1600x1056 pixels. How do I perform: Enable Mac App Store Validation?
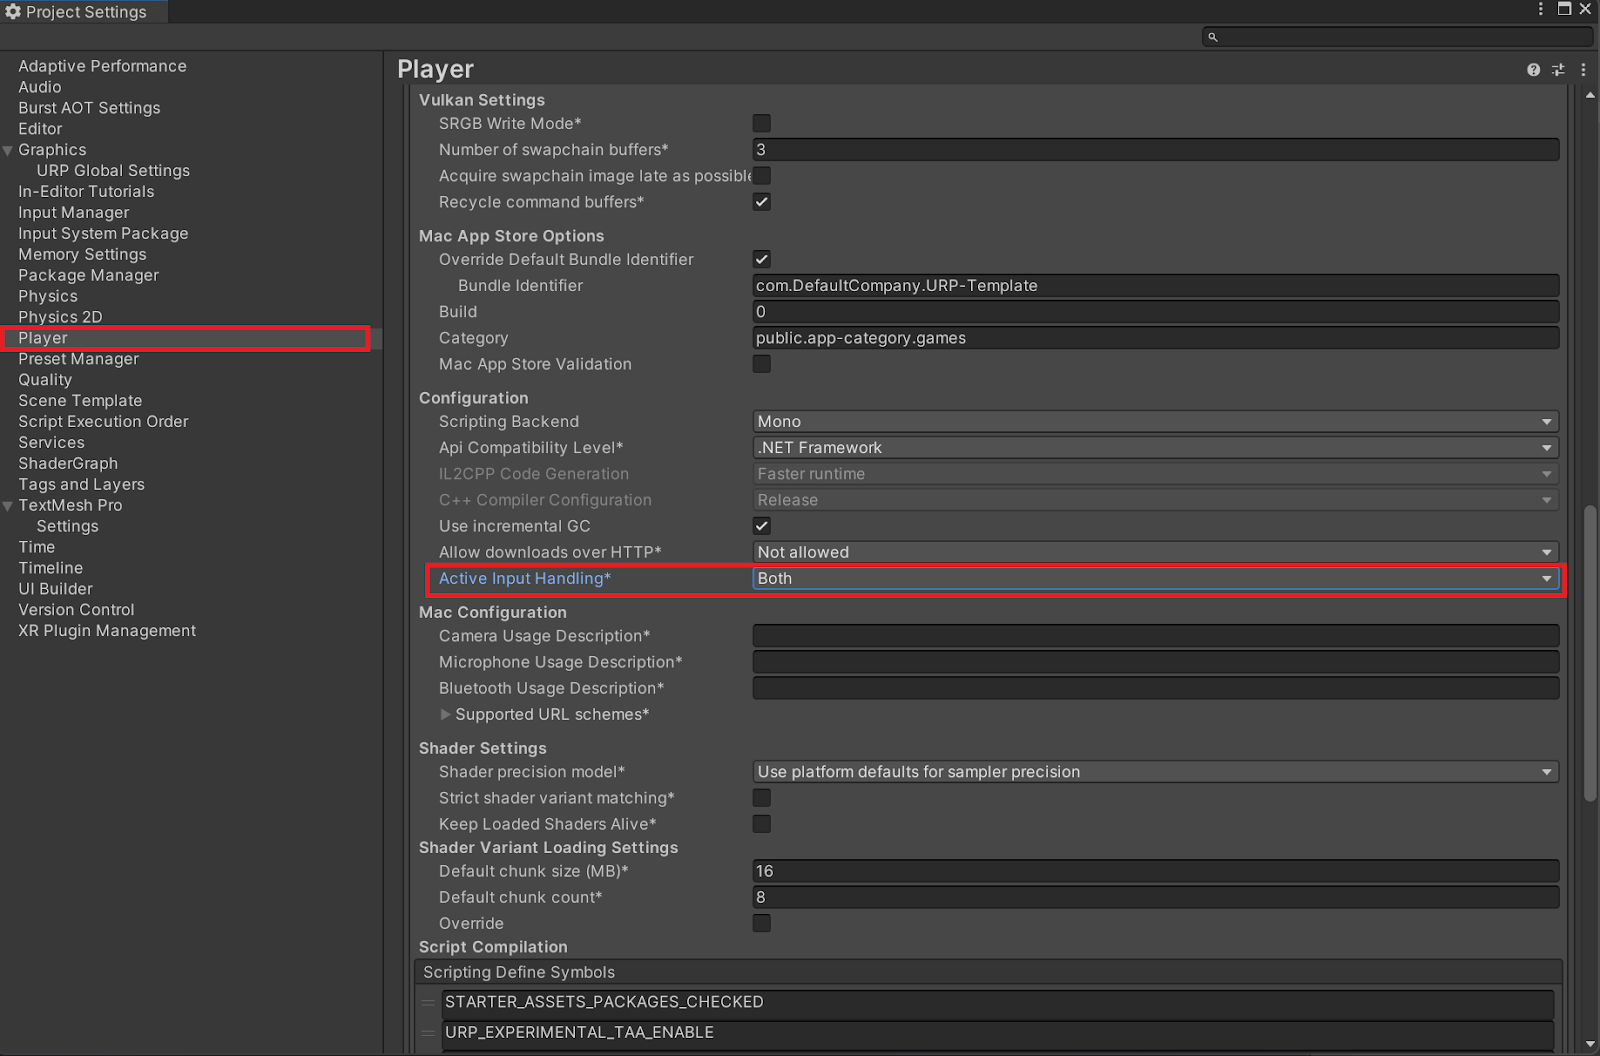[761, 363]
